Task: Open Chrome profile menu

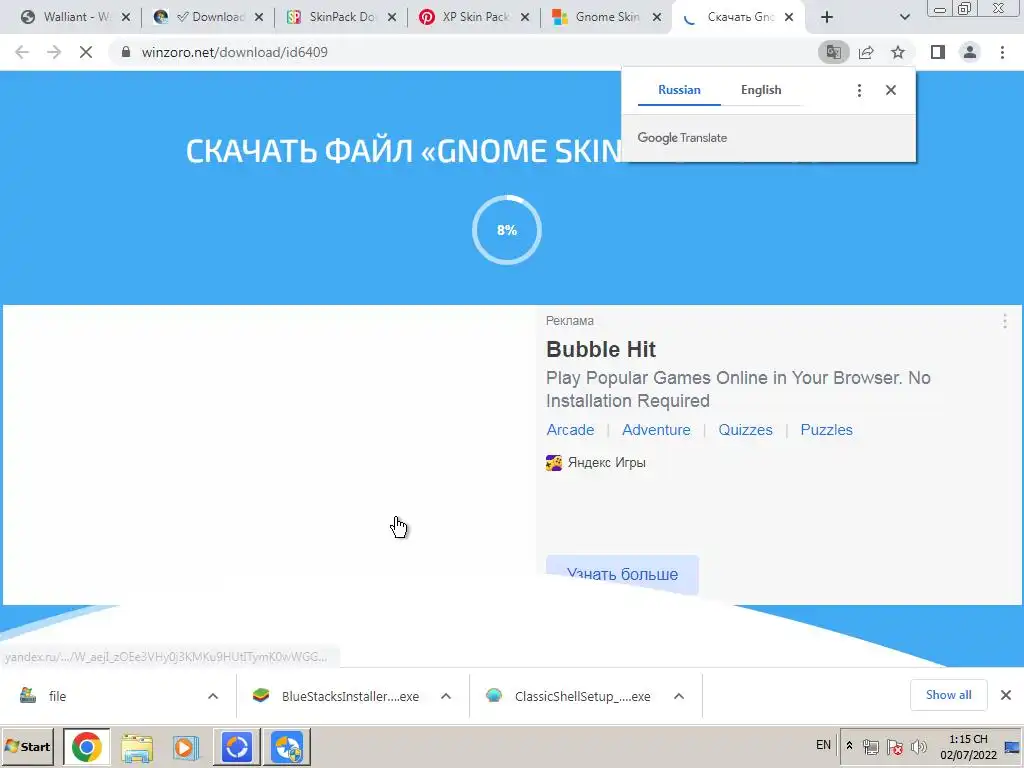Action: 970,52
